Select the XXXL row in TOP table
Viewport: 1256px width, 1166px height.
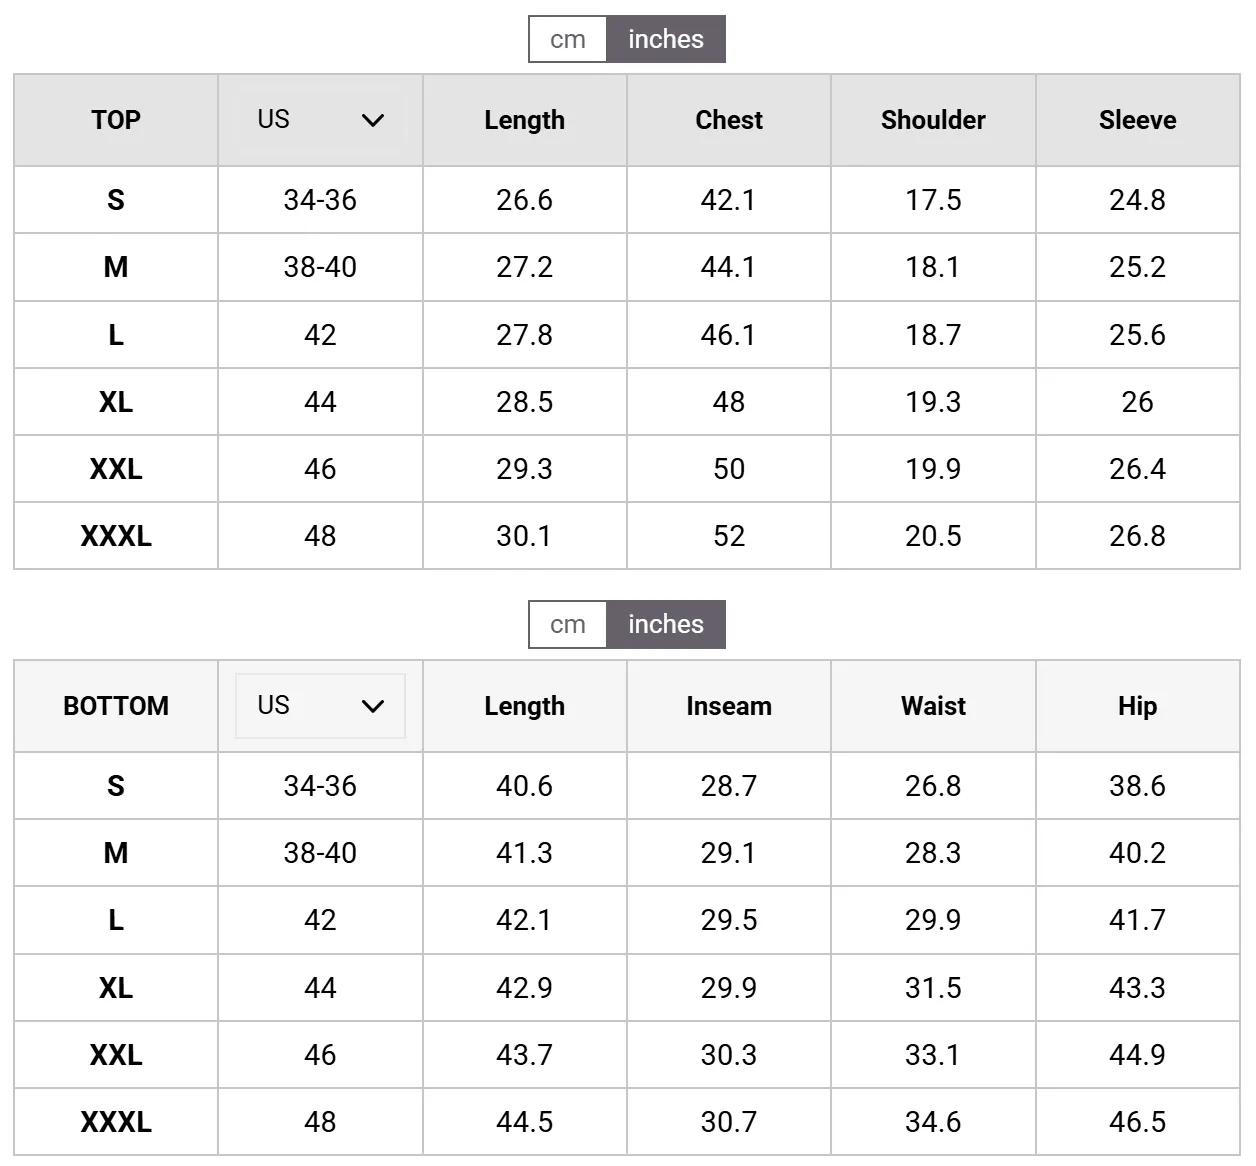coord(627,536)
